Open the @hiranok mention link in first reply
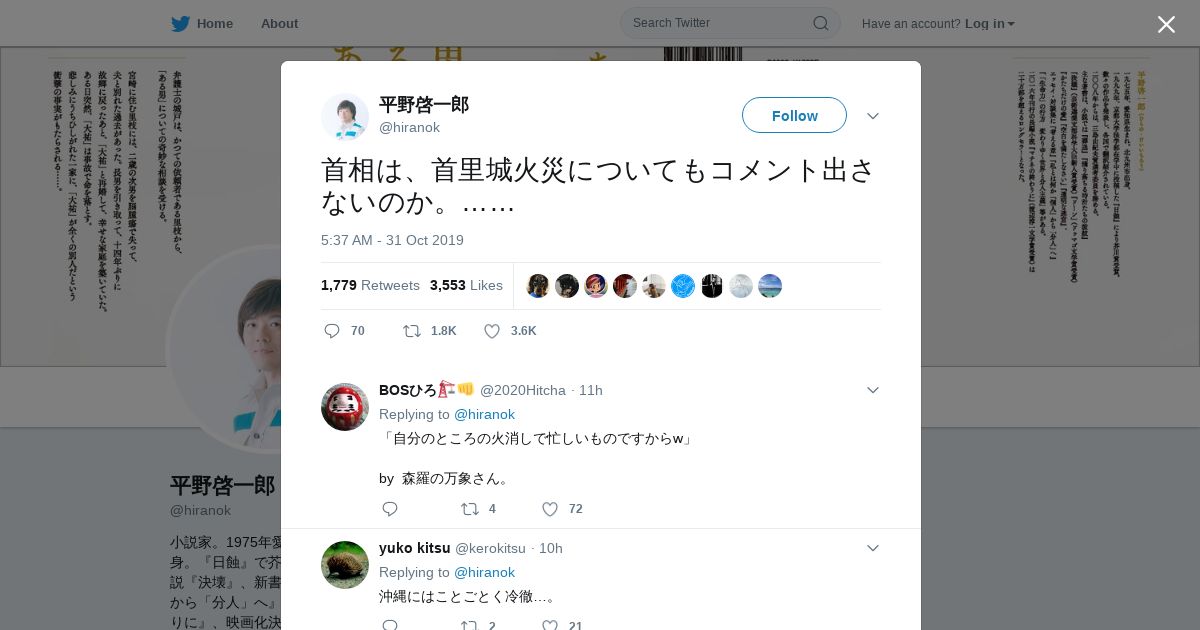The width and height of the screenshot is (1200, 630). click(x=484, y=414)
